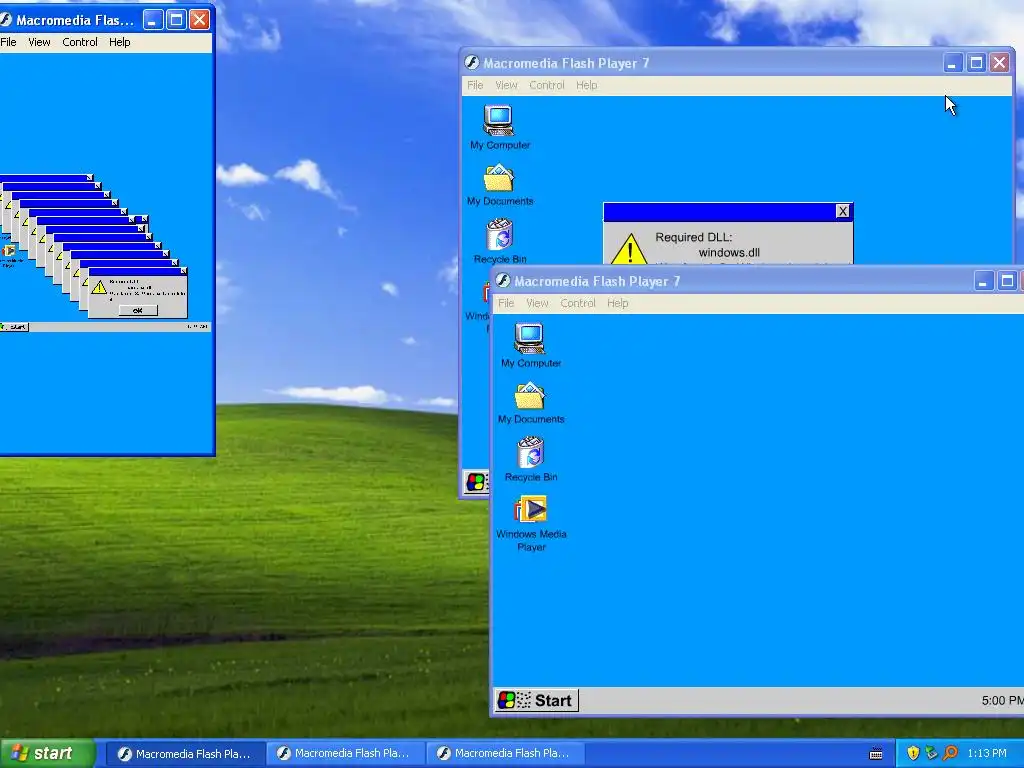
Task: Open Control menu in back Flash Player 7 window
Action: pyautogui.click(x=547, y=85)
